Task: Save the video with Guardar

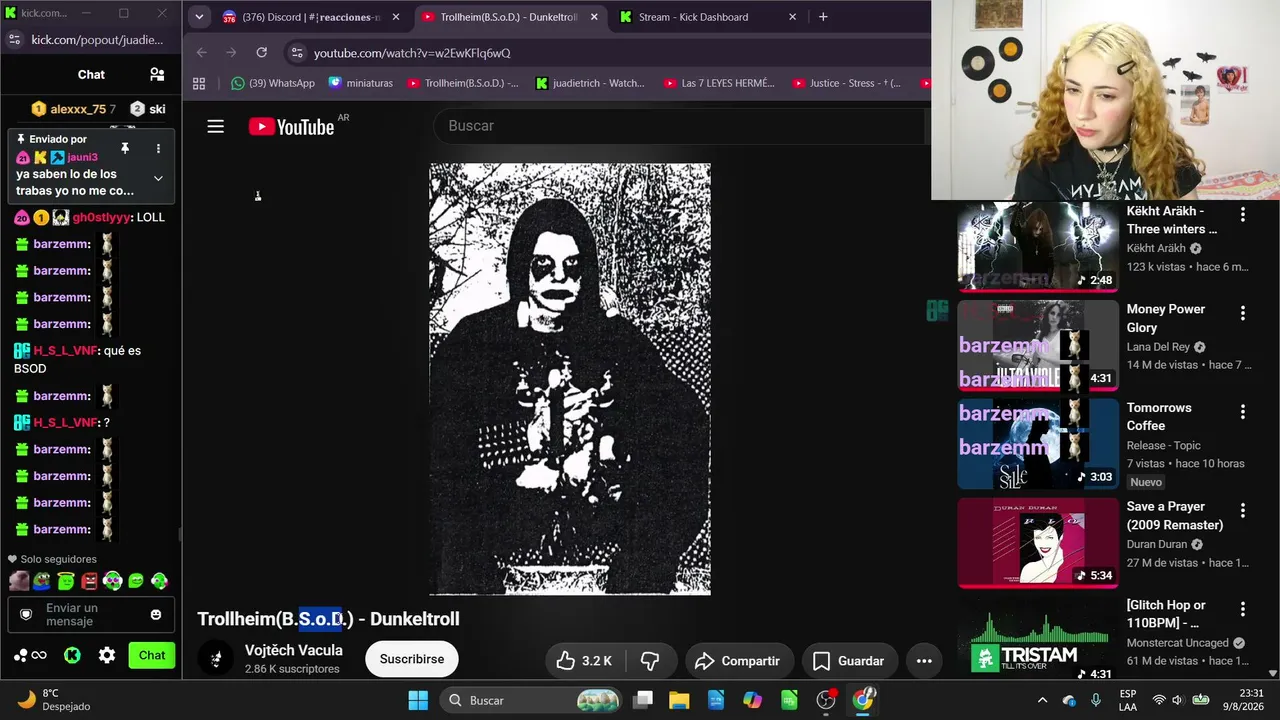Action: pyautogui.click(x=848, y=660)
